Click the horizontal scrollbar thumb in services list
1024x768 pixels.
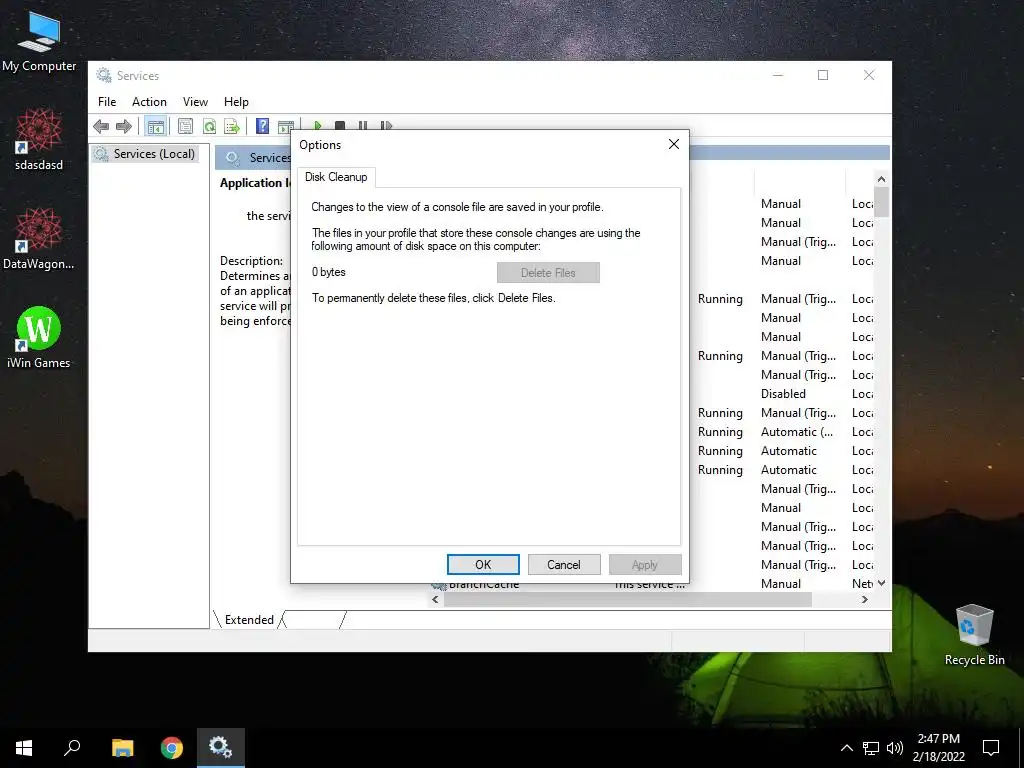point(628,600)
